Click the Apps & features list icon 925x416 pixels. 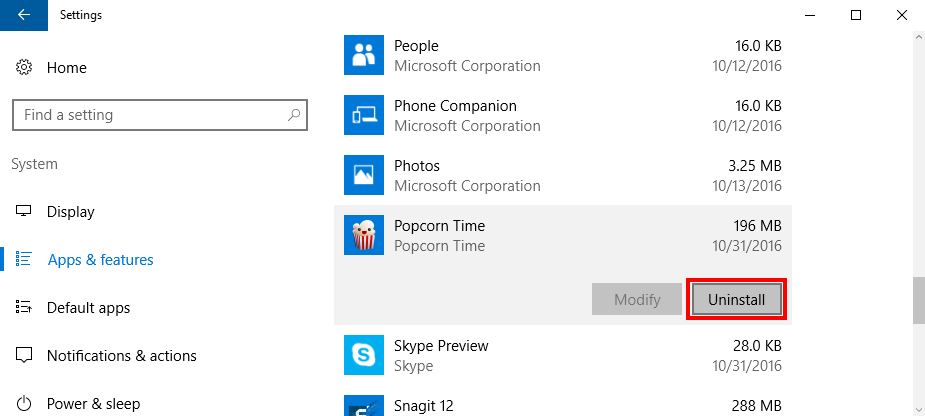coord(24,260)
